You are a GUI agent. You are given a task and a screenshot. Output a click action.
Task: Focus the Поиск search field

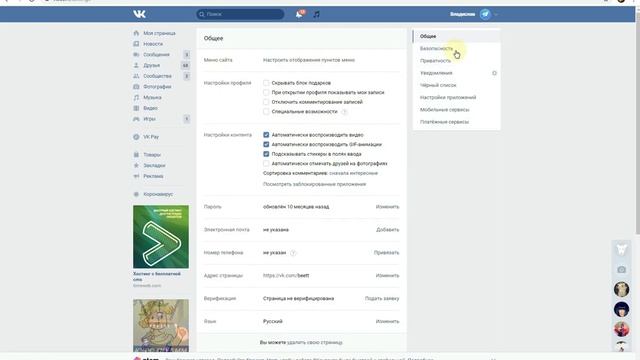tap(240, 14)
